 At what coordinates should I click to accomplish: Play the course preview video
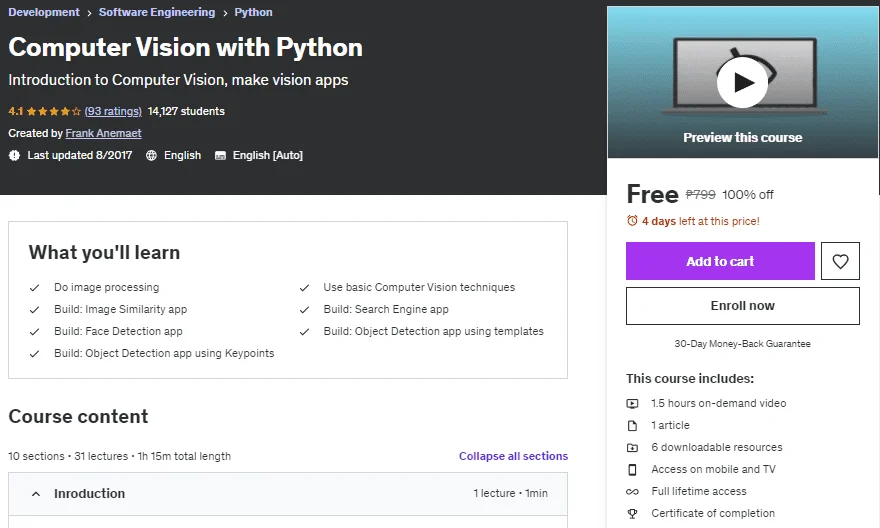742,82
